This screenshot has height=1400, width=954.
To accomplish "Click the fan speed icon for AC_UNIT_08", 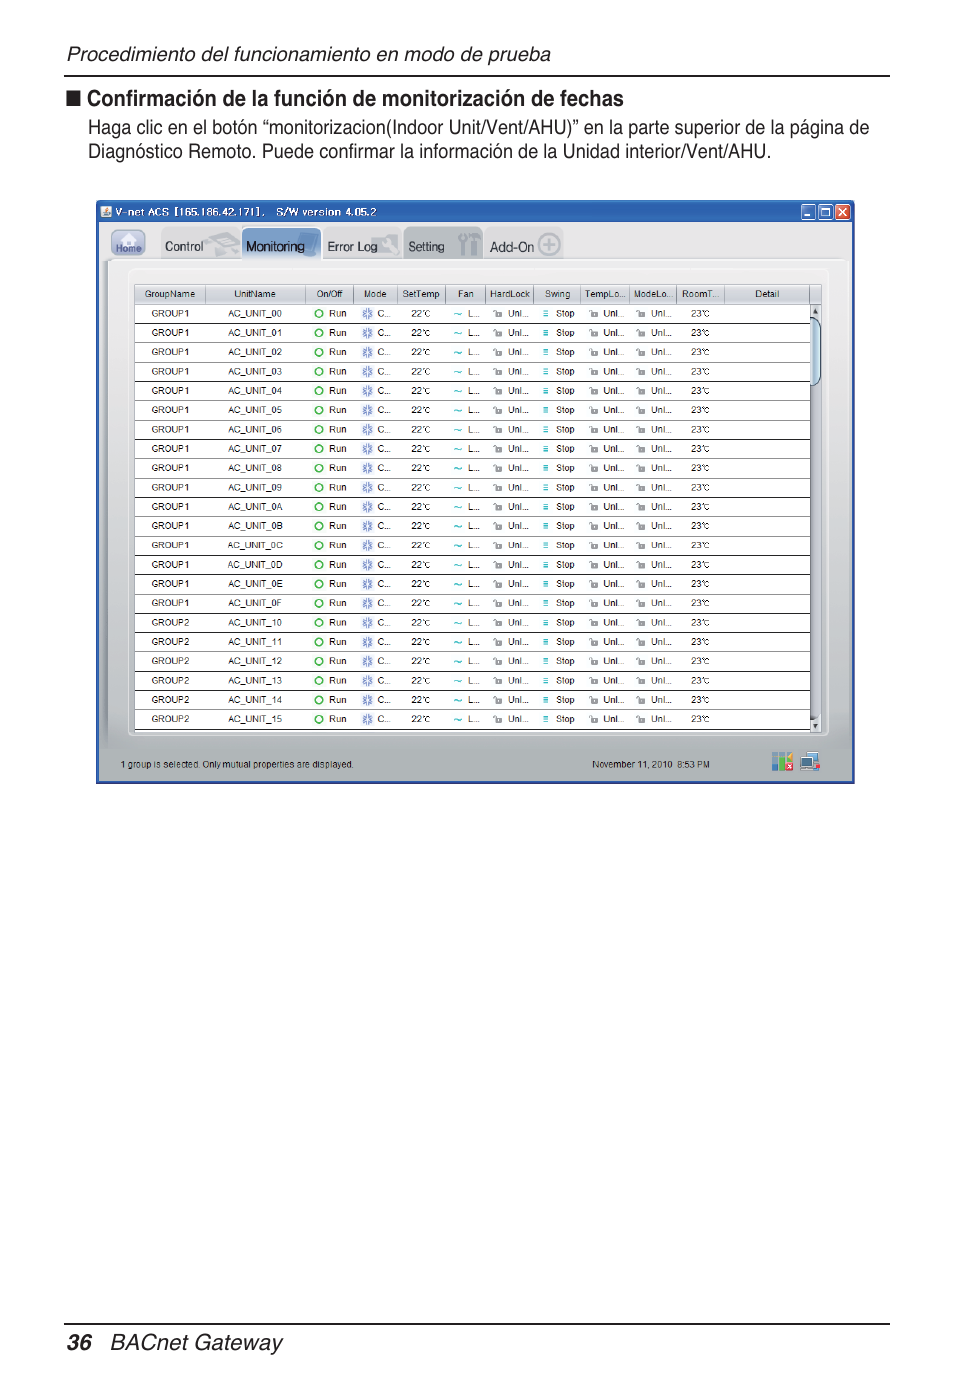I will click(458, 468).
